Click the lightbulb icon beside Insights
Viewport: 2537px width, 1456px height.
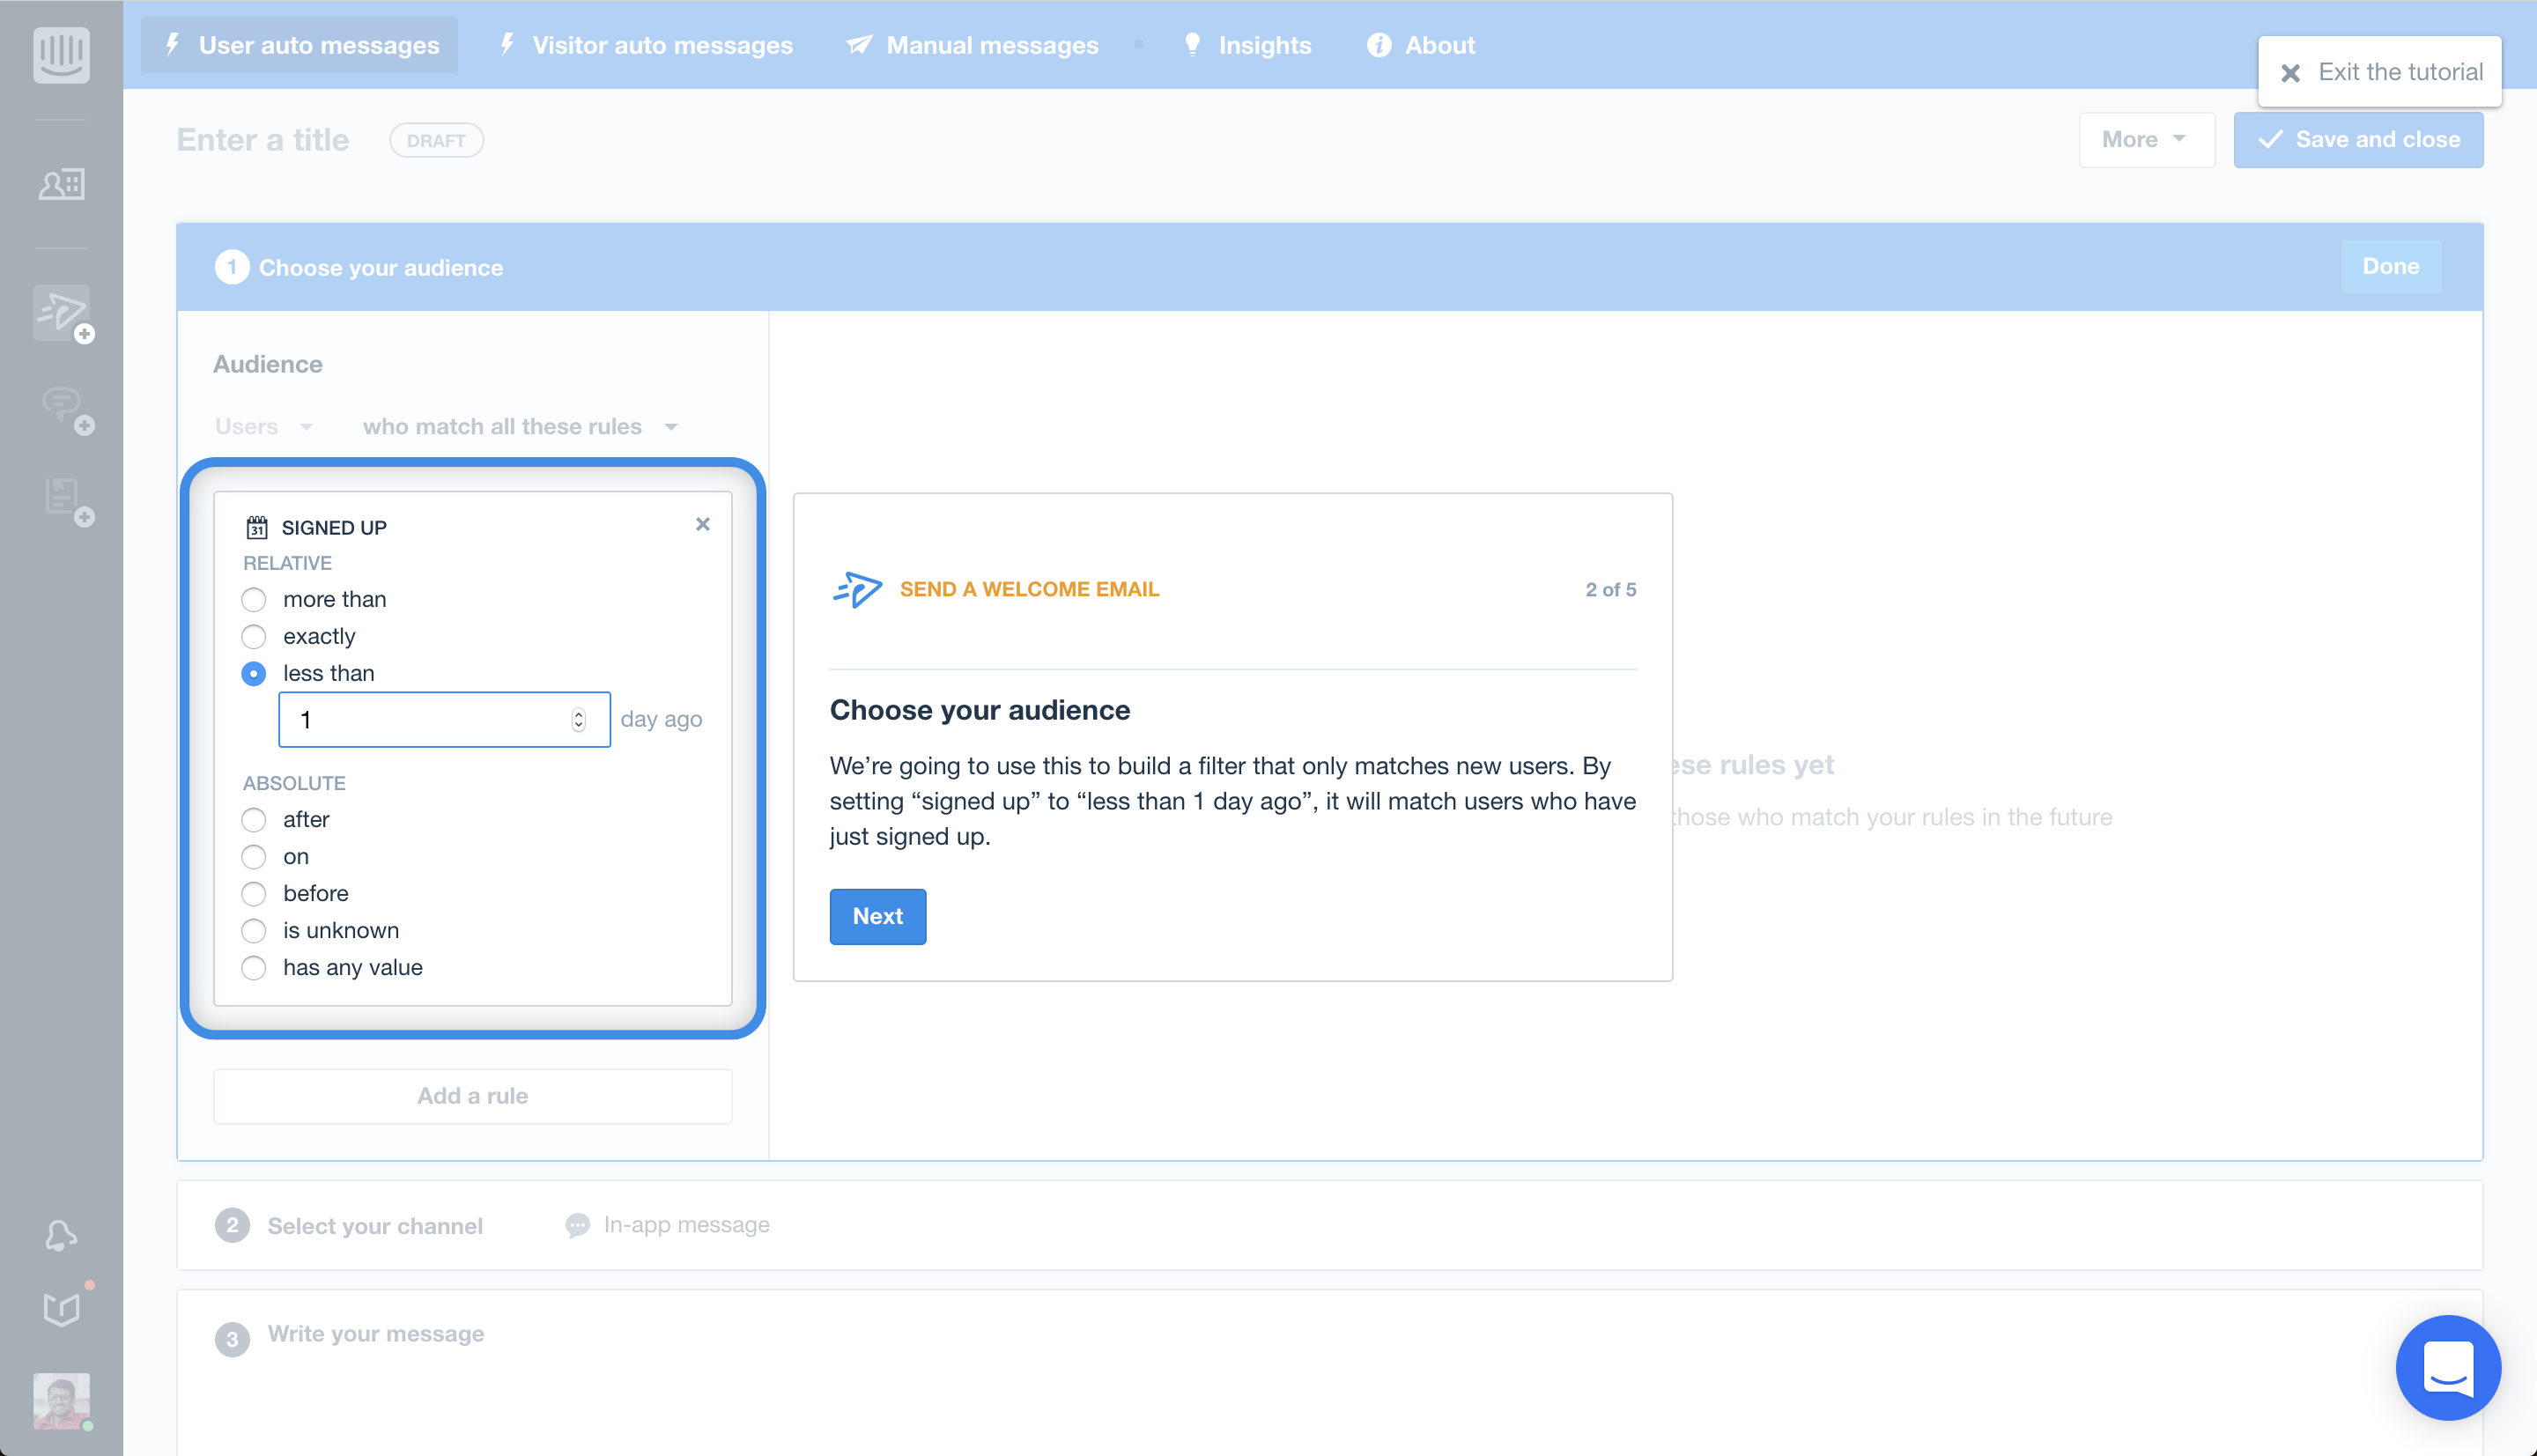click(x=1192, y=45)
